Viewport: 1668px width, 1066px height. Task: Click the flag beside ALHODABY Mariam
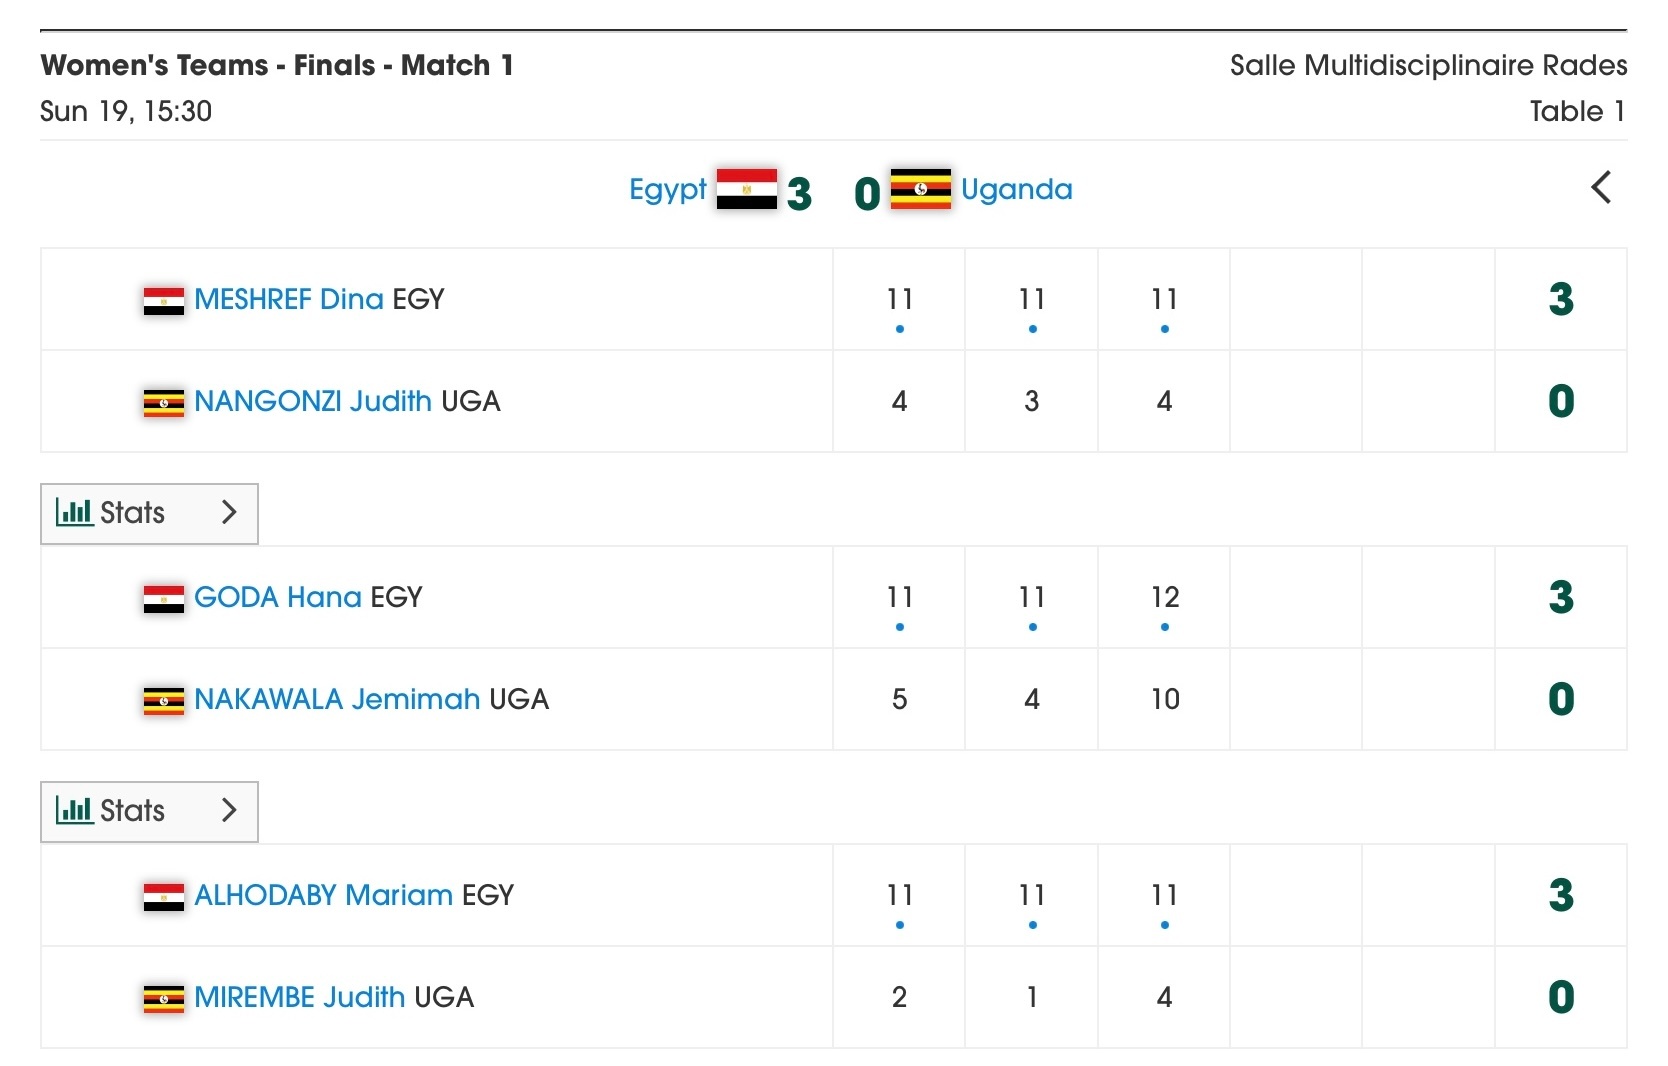click(164, 896)
